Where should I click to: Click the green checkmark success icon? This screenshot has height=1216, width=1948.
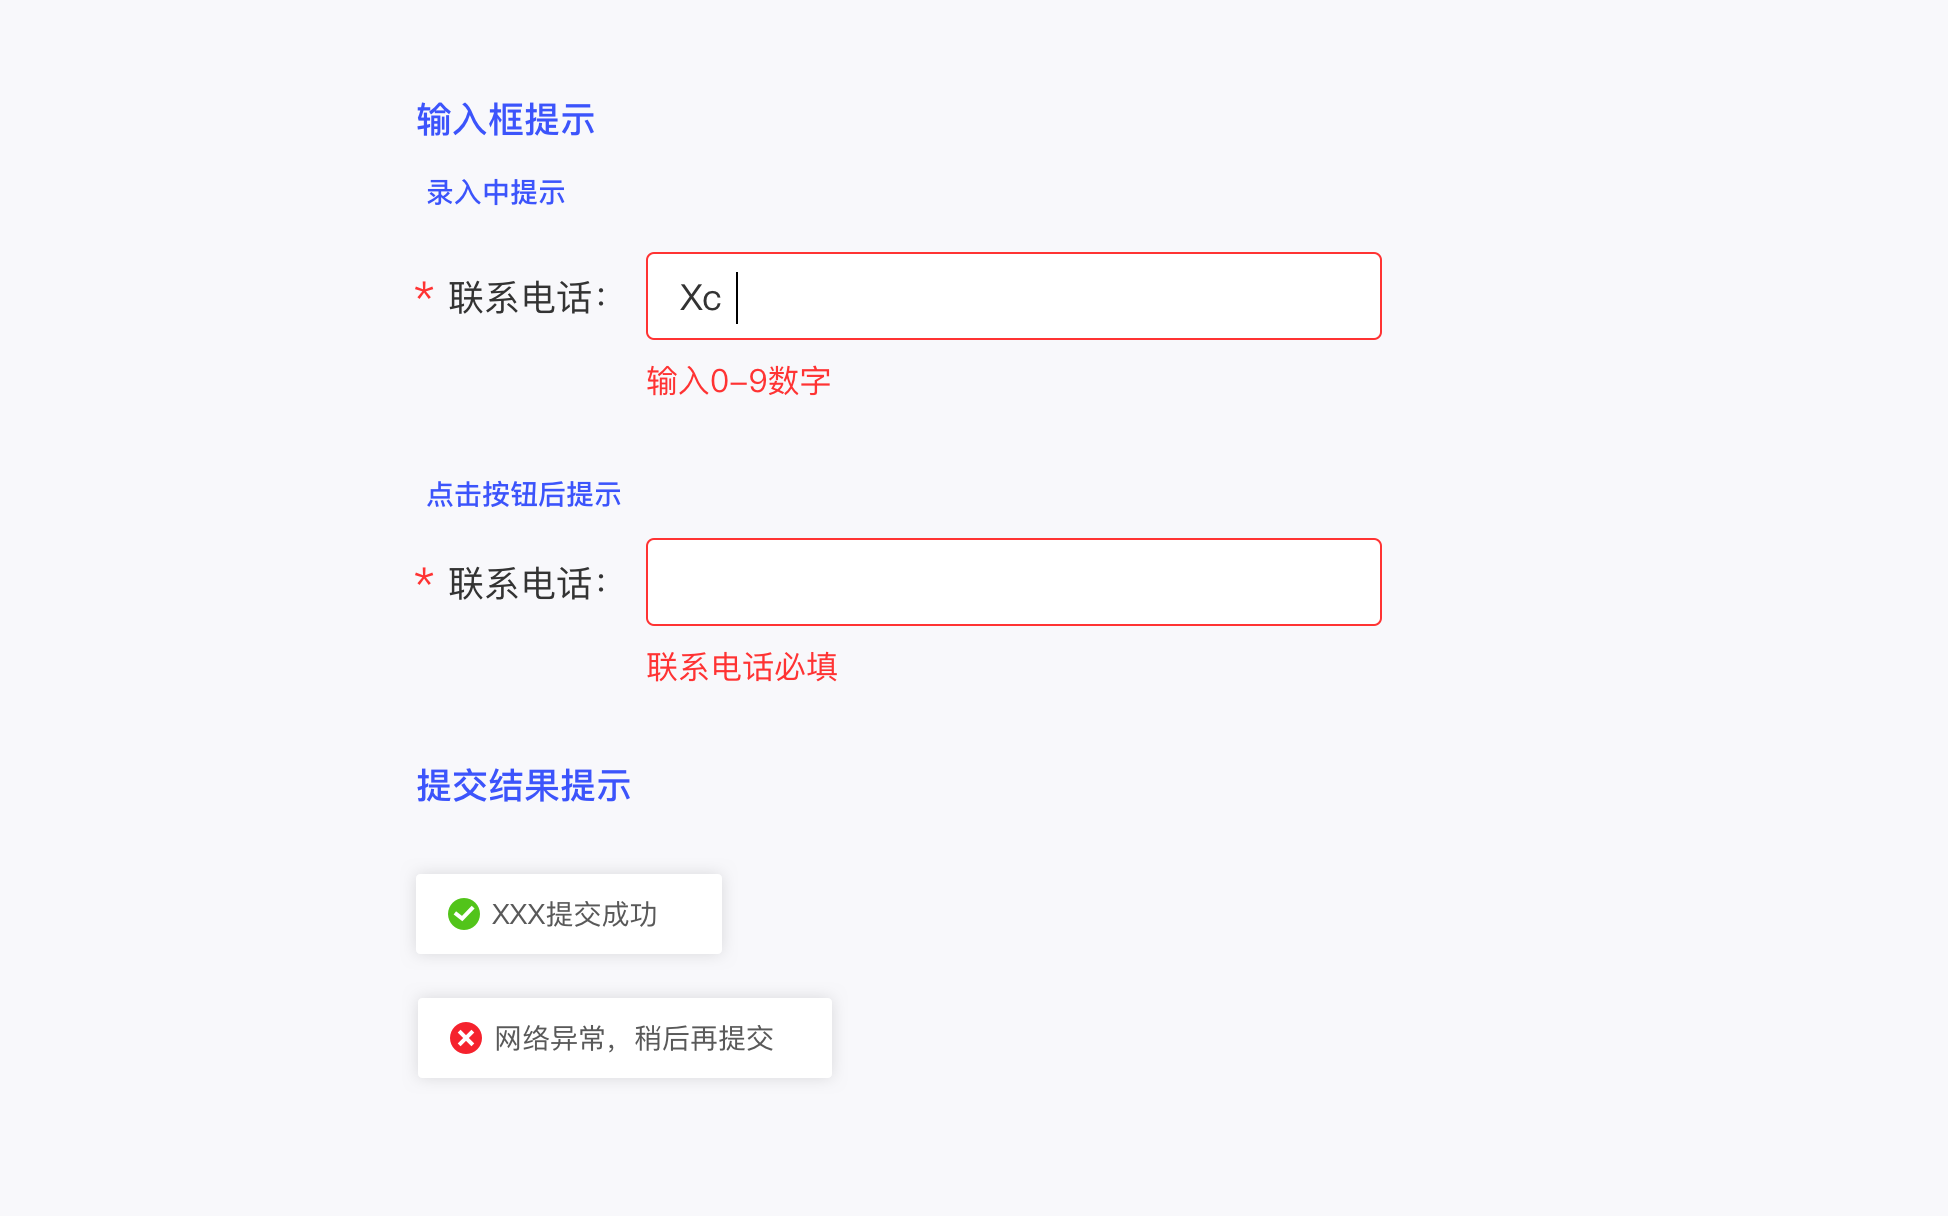pyautogui.click(x=464, y=914)
